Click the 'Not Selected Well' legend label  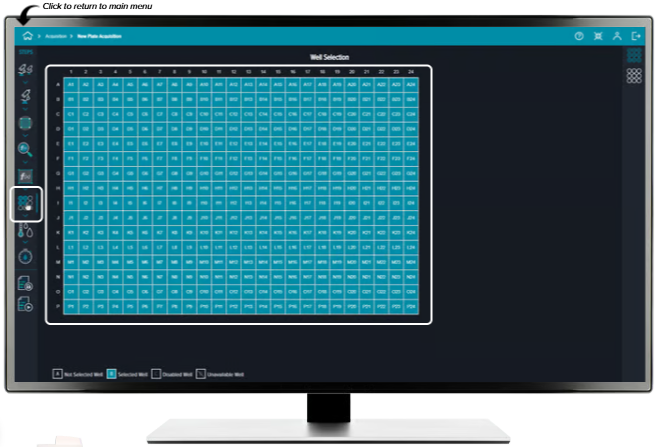84,374
